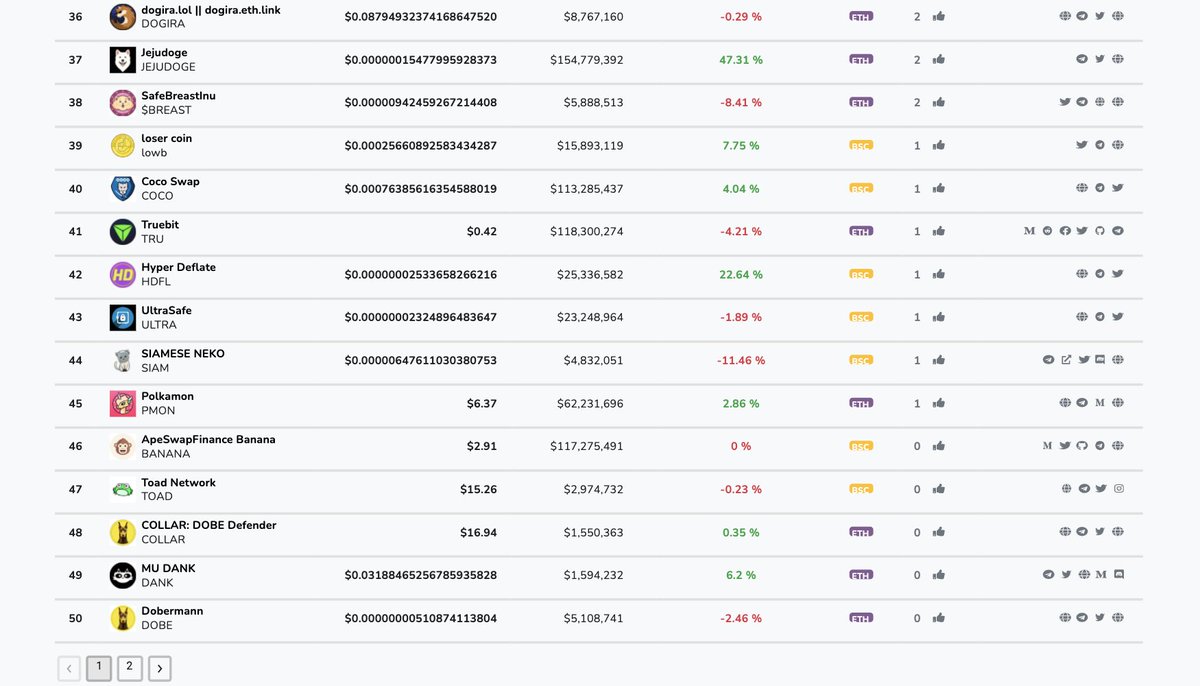
Task: Click the Polkamon pink logo thumbnail
Action: pos(122,404)
